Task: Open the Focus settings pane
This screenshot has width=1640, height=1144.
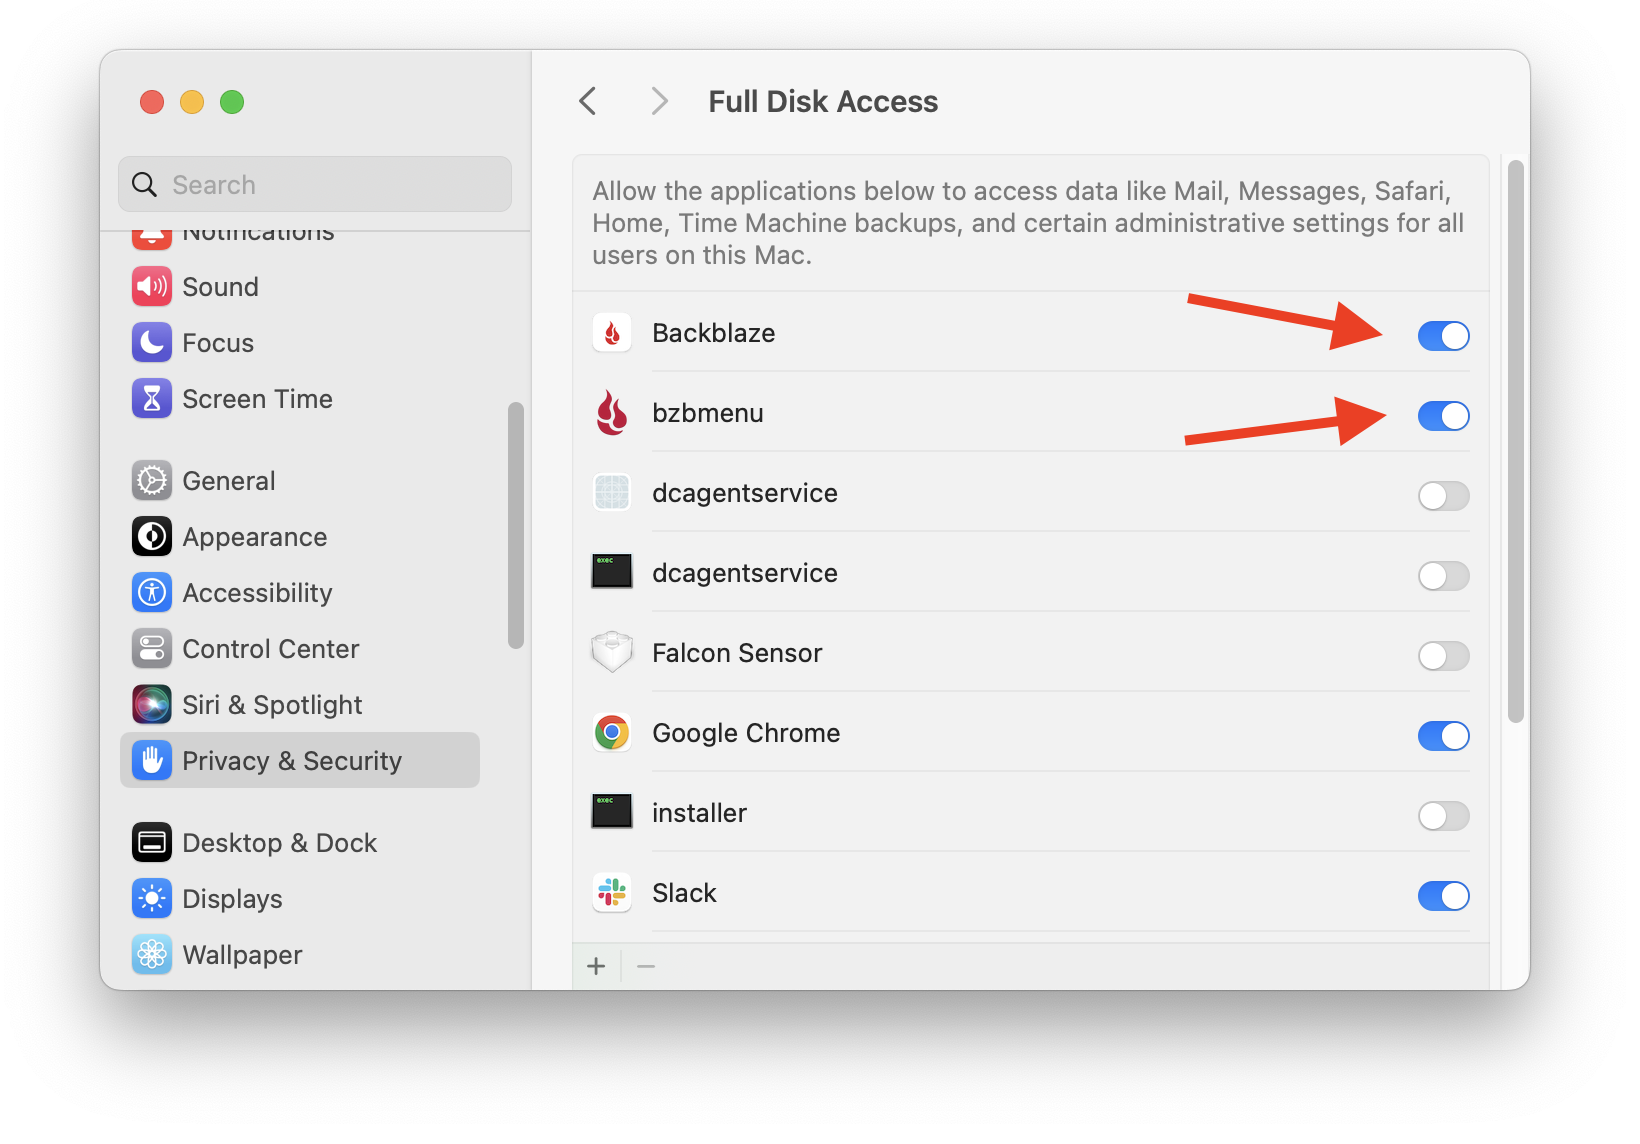Action: pos(300,343)
